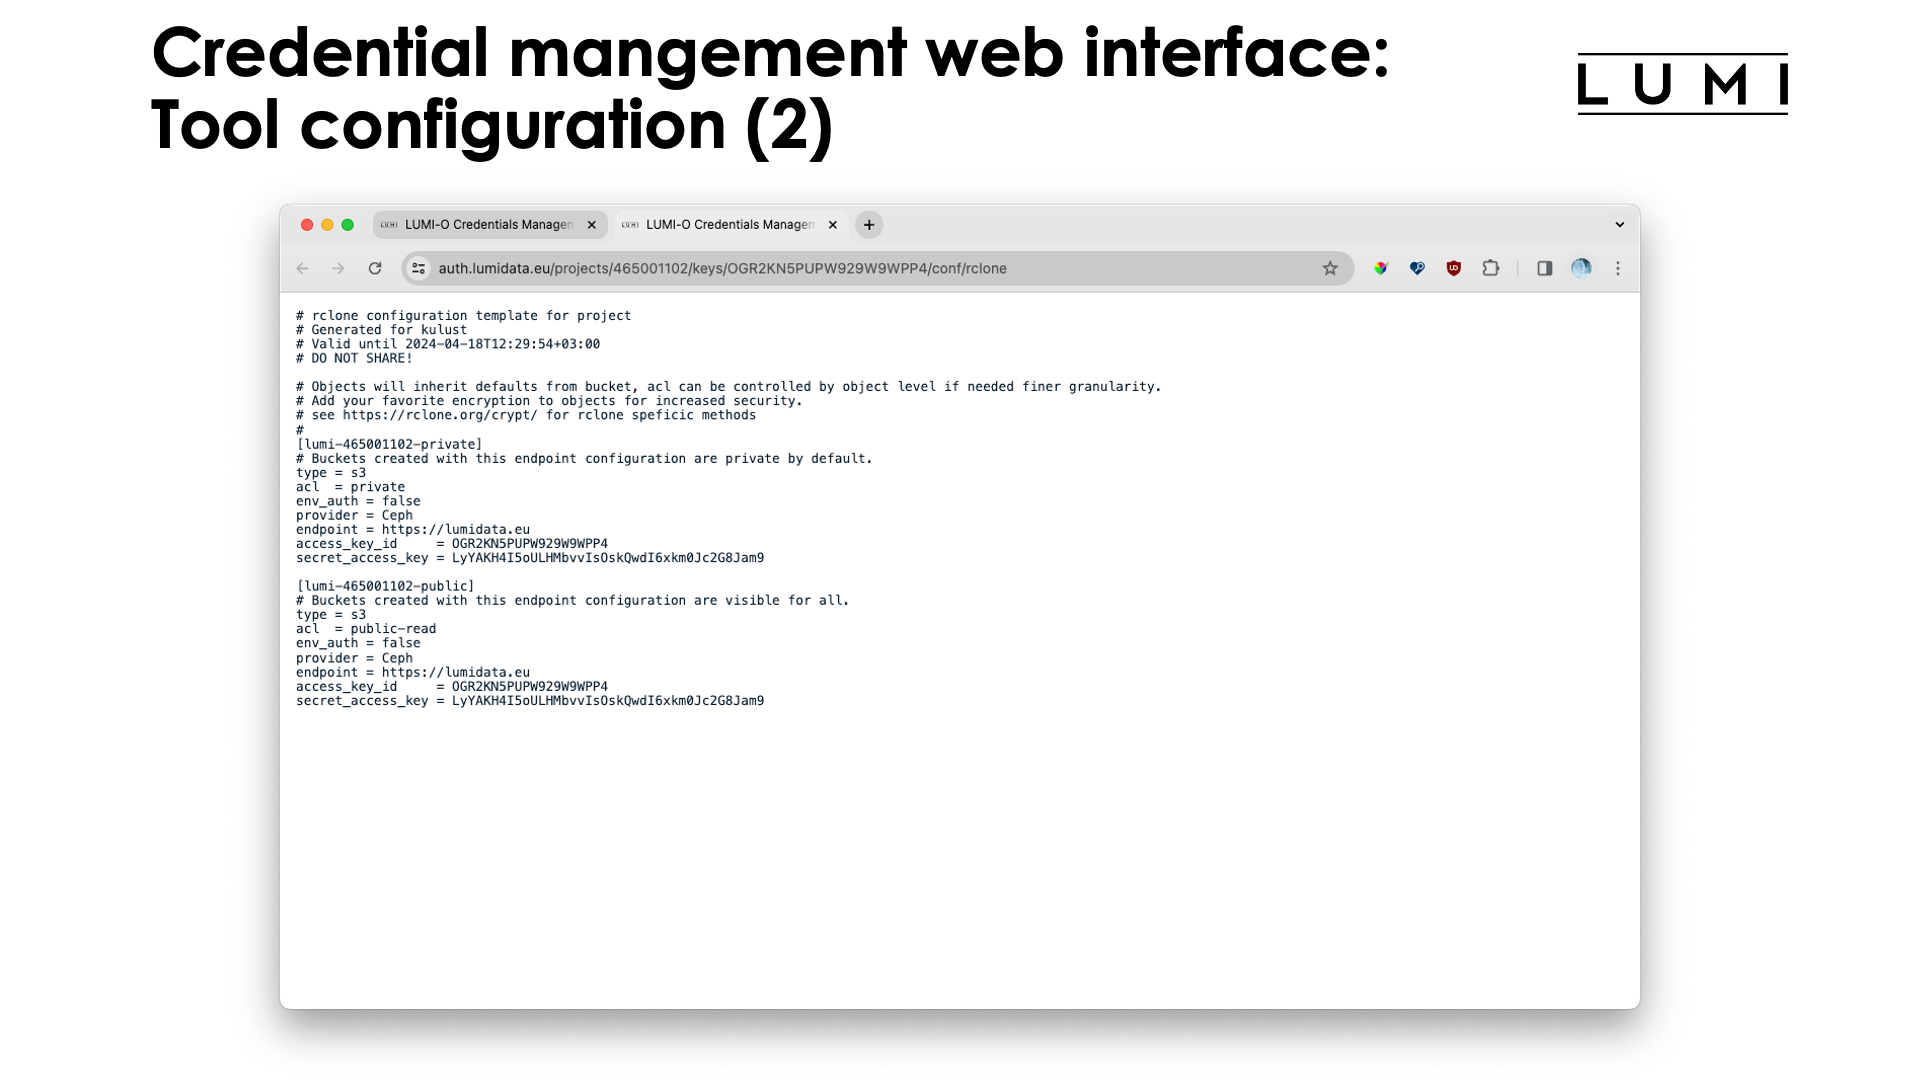The height and width of the screenshot is (1080, 1920).
Task: Go back using browser back arrow
Action: [302, 268]
